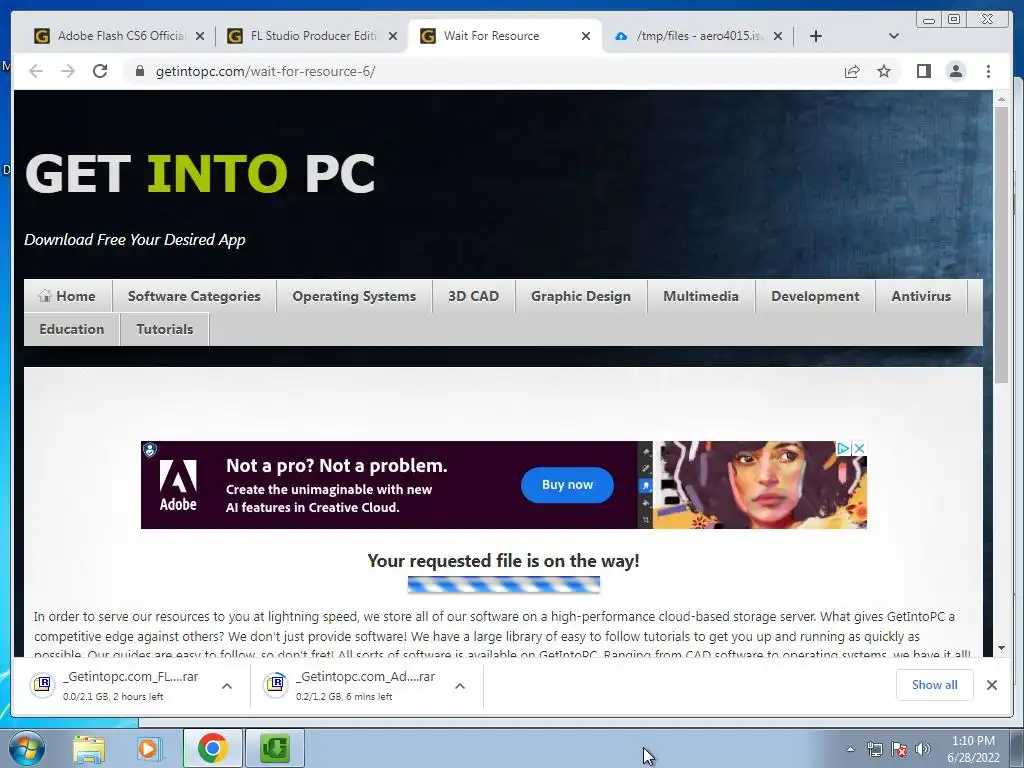This screenshot has width=1024, height=768.
Task: Click Buy now in the Adobe ad
Action: coord(567,485)
